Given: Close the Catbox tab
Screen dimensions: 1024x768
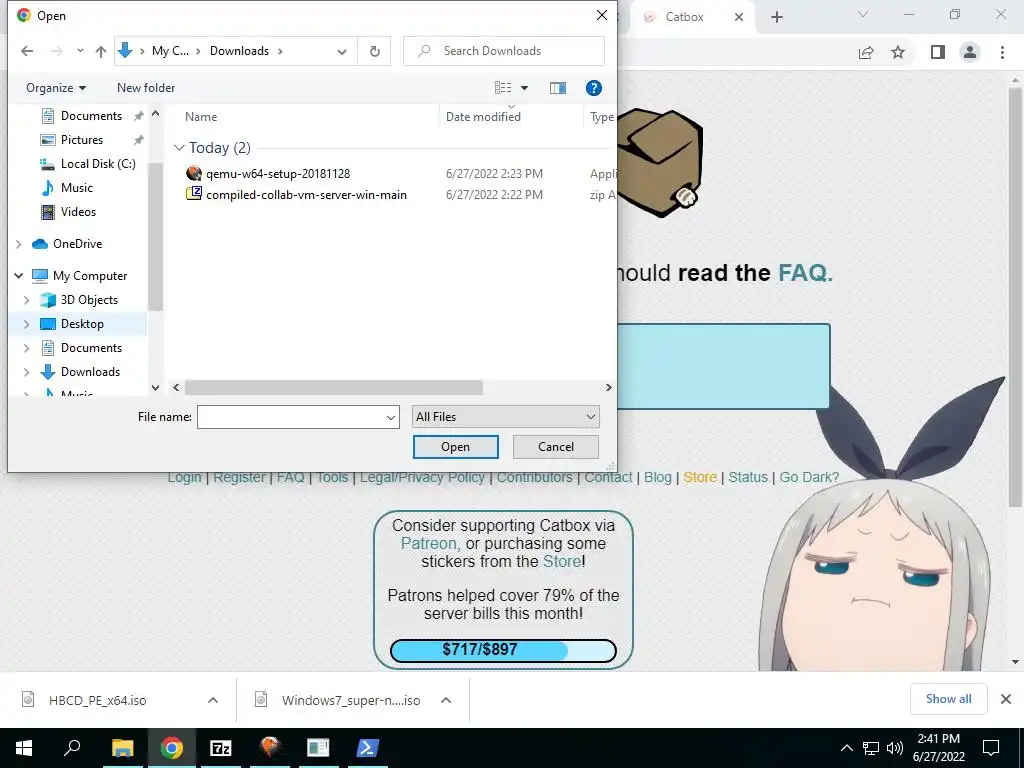Looking at the screenshot, I should point(739,17).
